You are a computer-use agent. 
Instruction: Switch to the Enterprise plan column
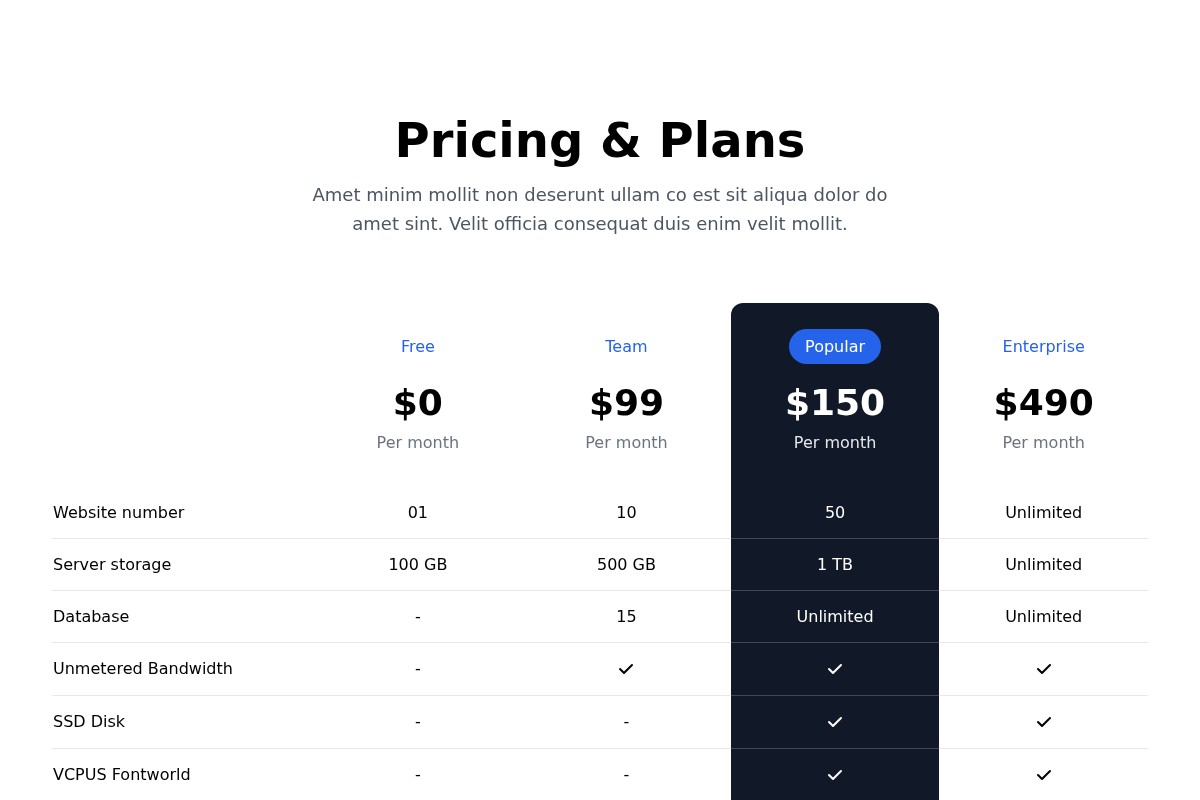tap(1043, 346)
